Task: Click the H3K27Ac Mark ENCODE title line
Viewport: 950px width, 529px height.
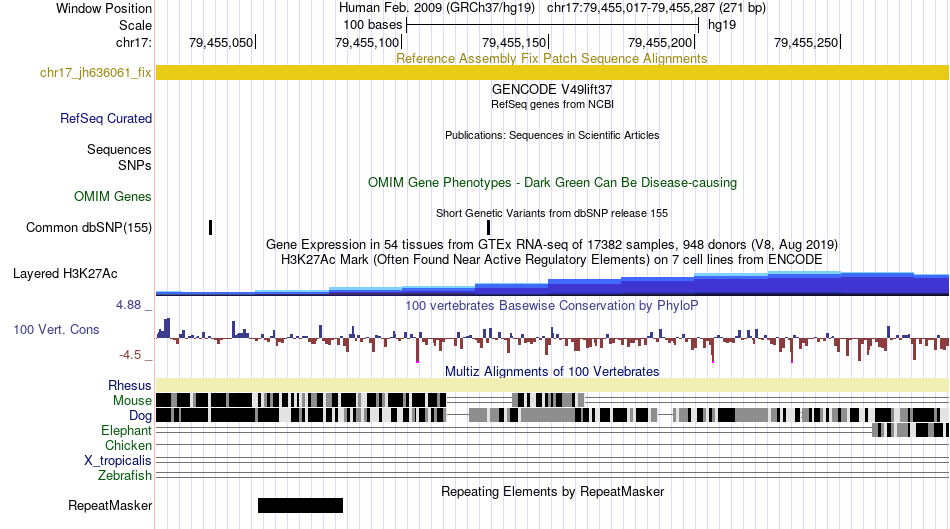Action: click(552, 260)
